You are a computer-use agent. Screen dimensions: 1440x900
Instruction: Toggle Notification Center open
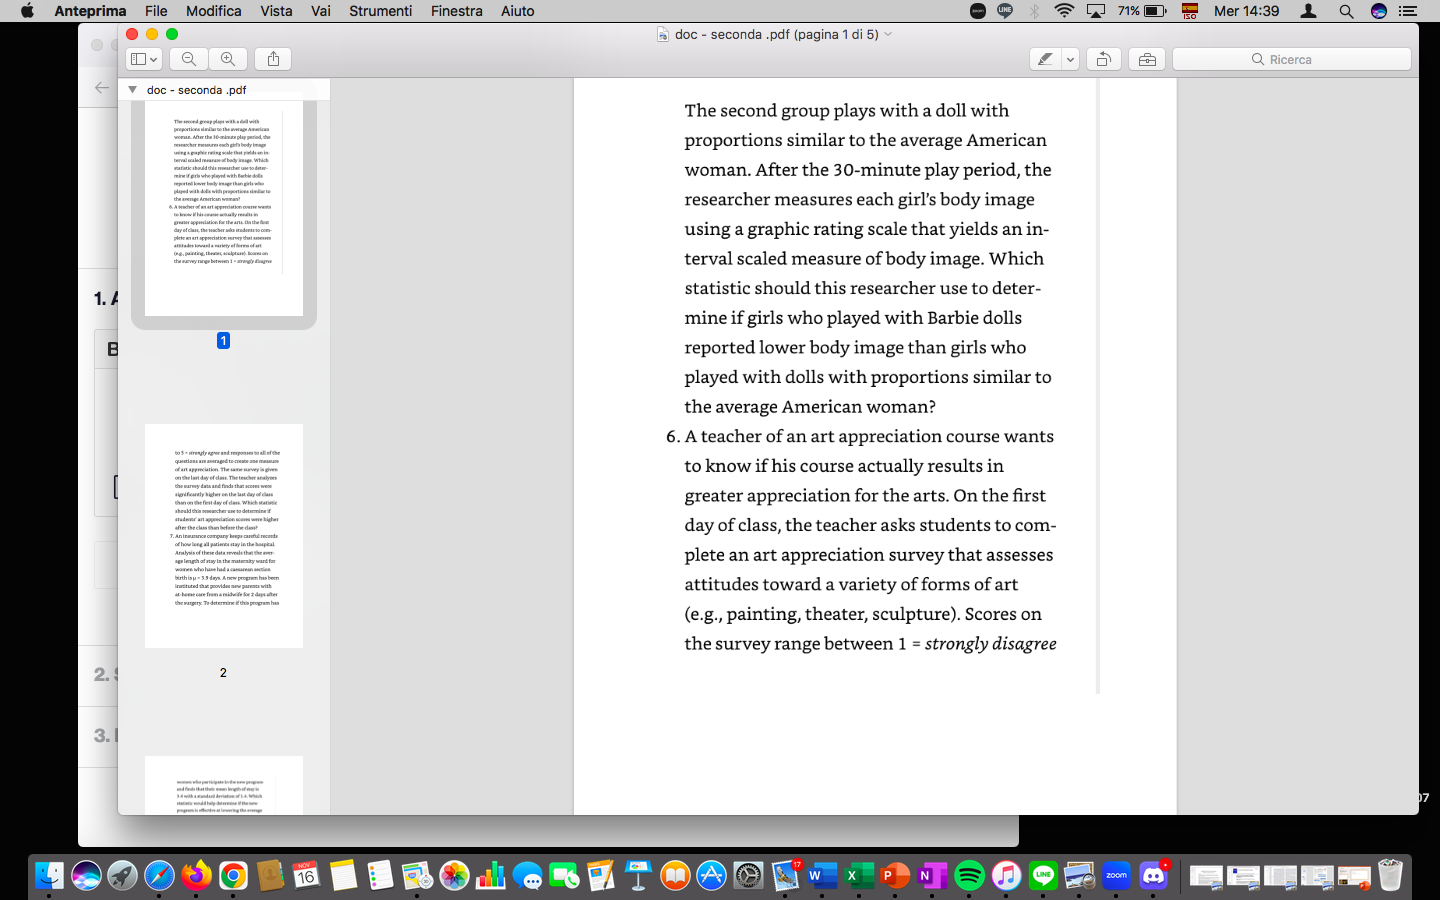pyautogui.click(x=1409, y=11)
